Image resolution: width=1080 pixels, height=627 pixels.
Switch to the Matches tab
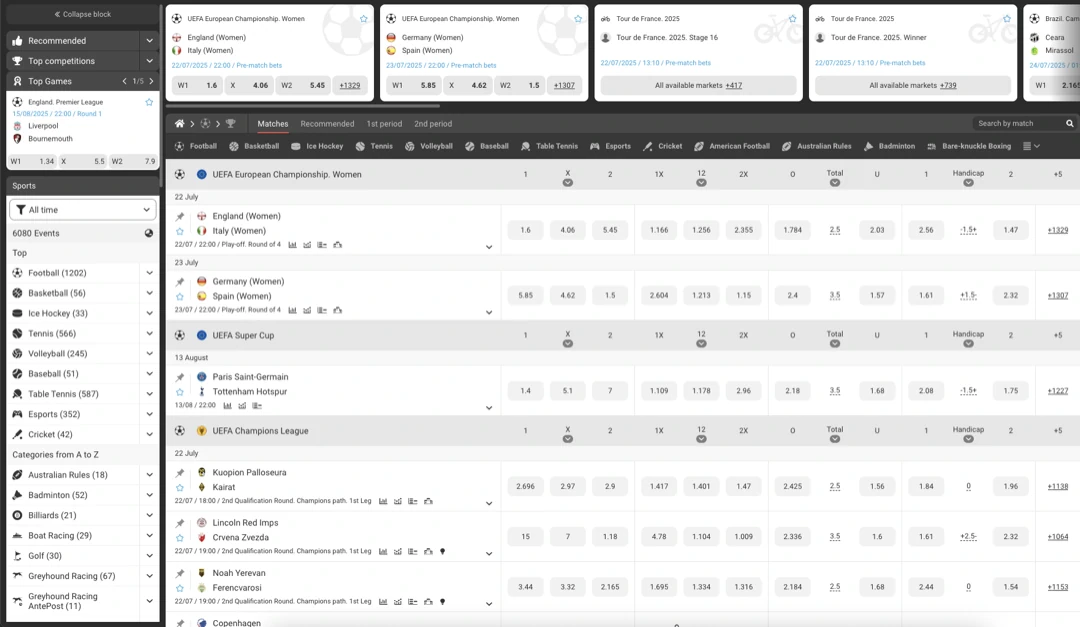tap(273, 124)
